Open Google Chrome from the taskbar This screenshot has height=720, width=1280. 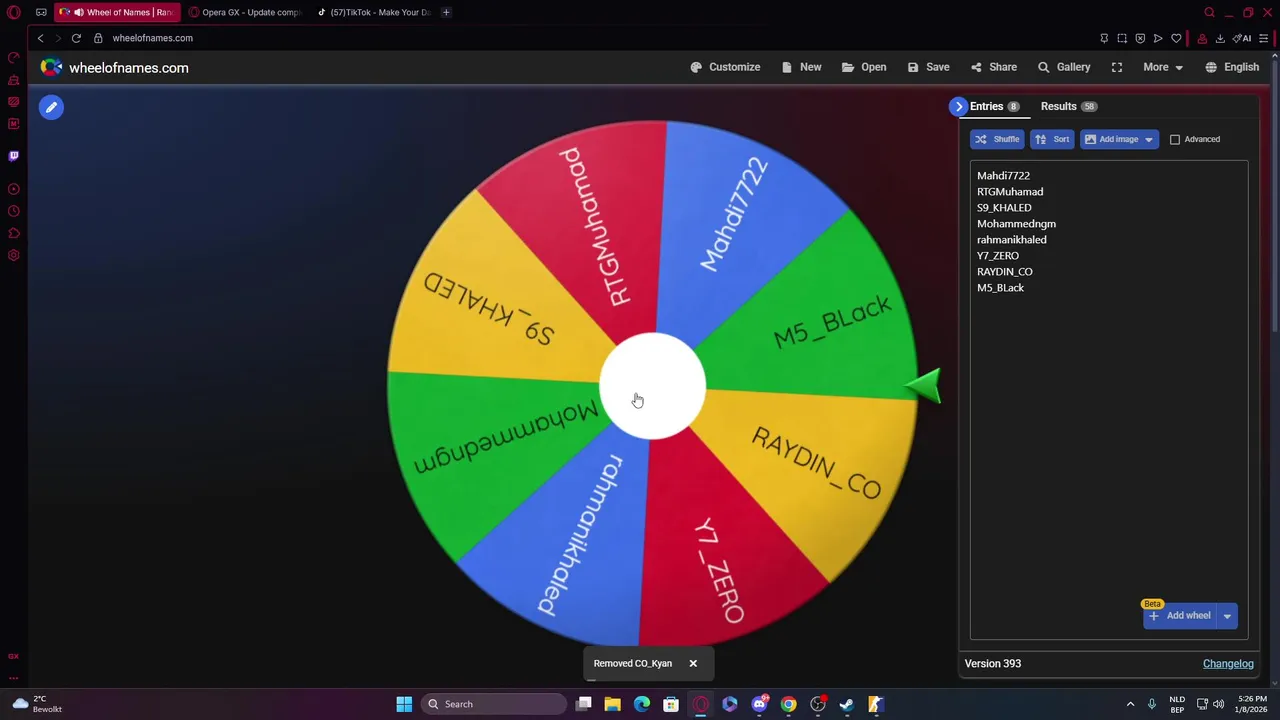click(788, 704)
